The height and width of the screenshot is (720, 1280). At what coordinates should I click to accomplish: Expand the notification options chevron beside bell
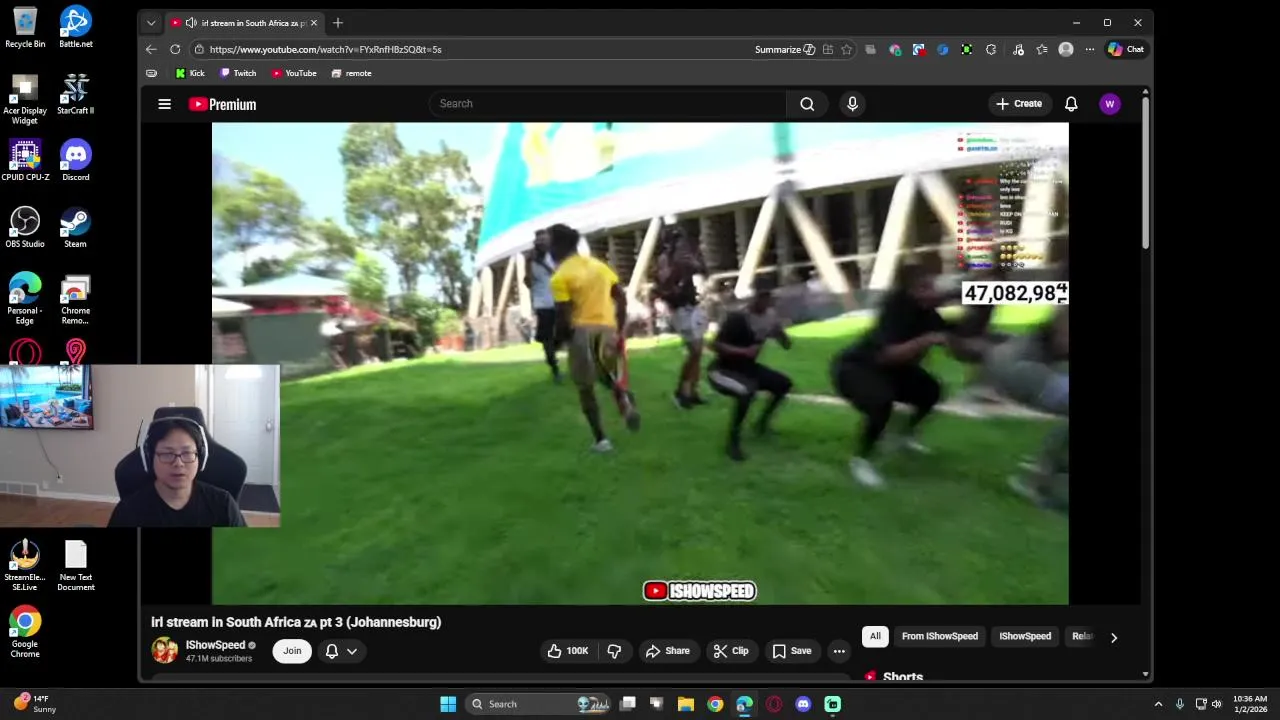[x=352, y=651]
